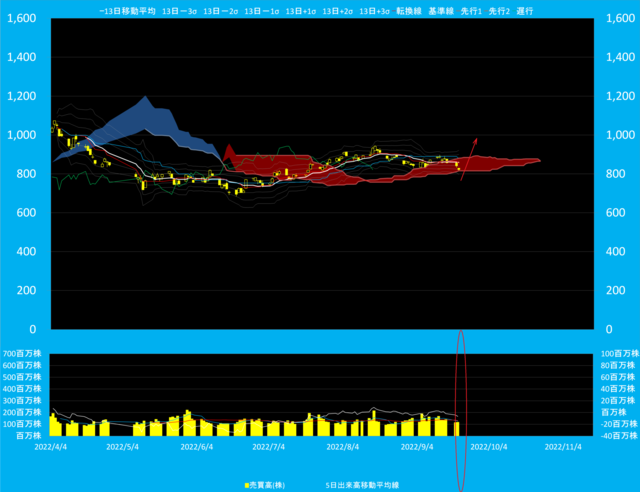Select the 売買高(株) legend text

[x=267, y=485]
